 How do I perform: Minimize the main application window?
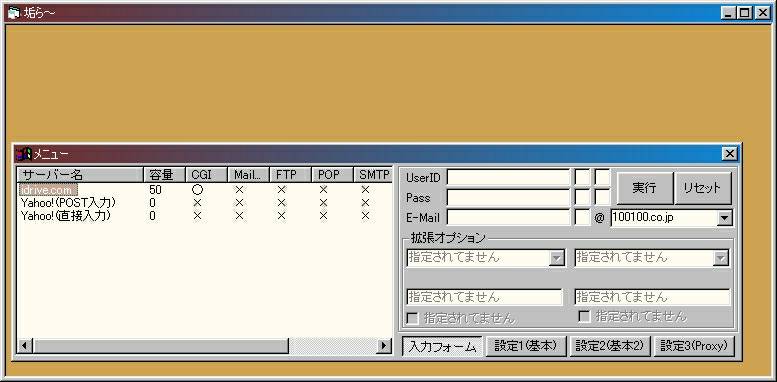click(728, 13)
